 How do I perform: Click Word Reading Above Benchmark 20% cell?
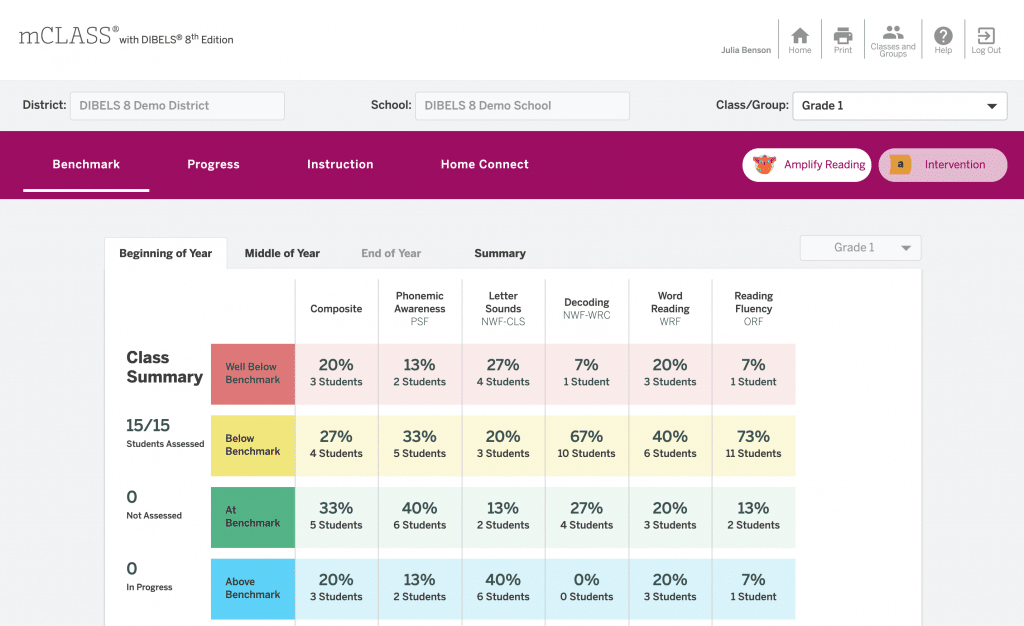(x=670, y=589)
